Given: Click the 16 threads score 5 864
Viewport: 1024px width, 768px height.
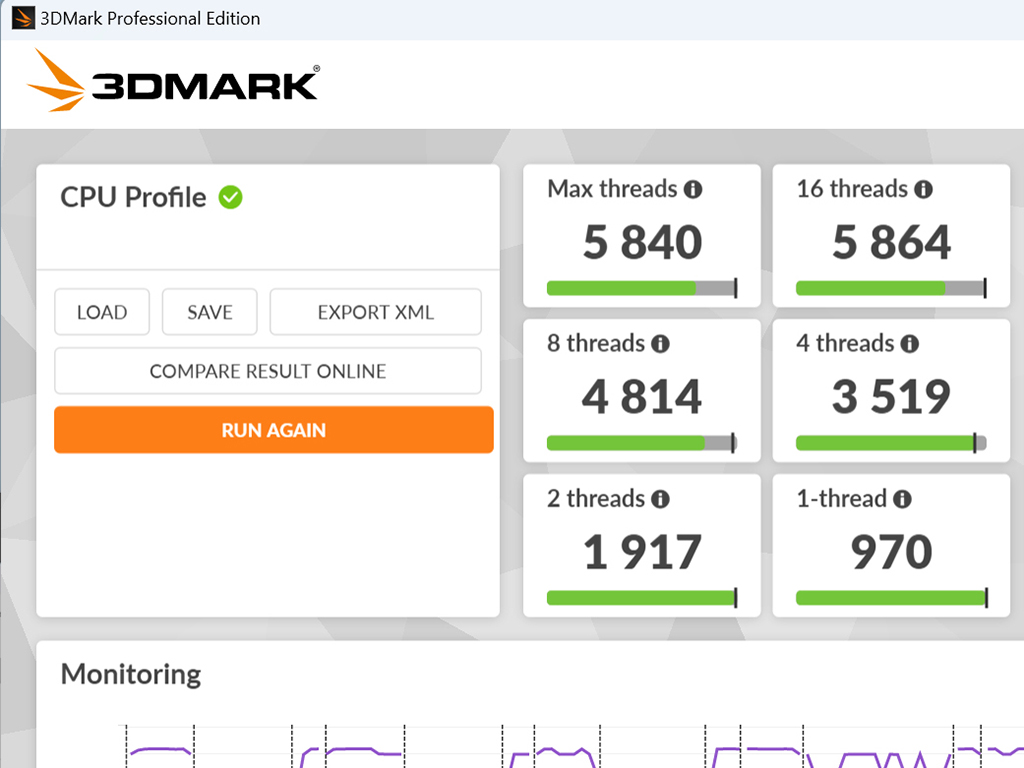Looking at the screenshot, I should (x=891, y=242).
